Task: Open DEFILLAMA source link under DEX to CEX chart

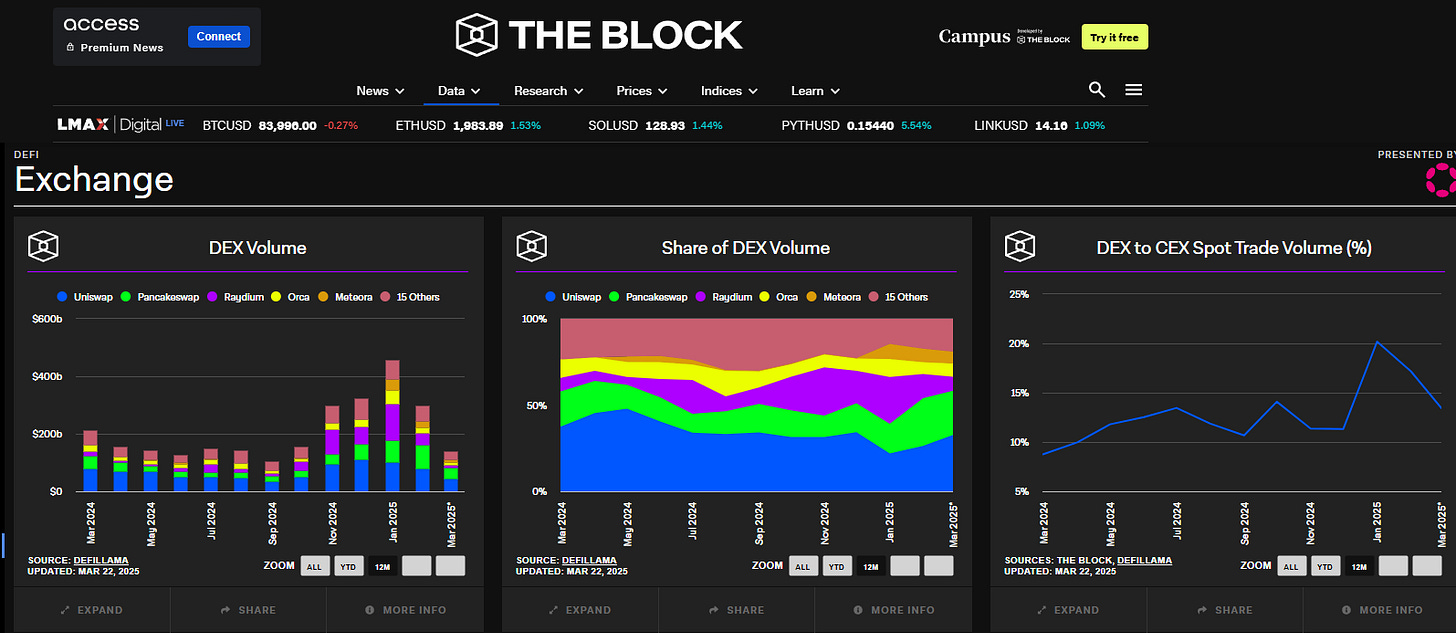Action: [x=1145, y=560]
